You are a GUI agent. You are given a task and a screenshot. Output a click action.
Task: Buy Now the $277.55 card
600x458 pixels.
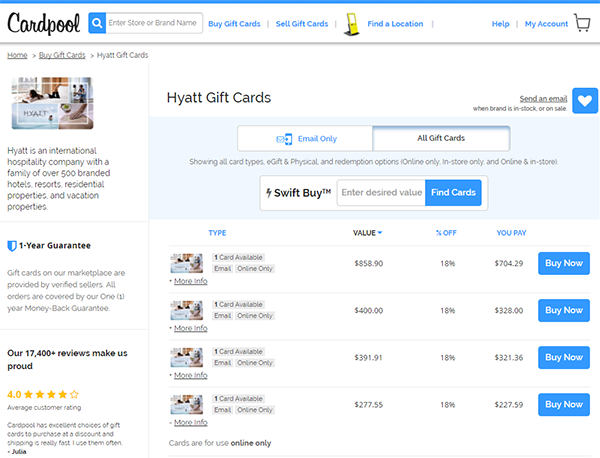[564, 404]
